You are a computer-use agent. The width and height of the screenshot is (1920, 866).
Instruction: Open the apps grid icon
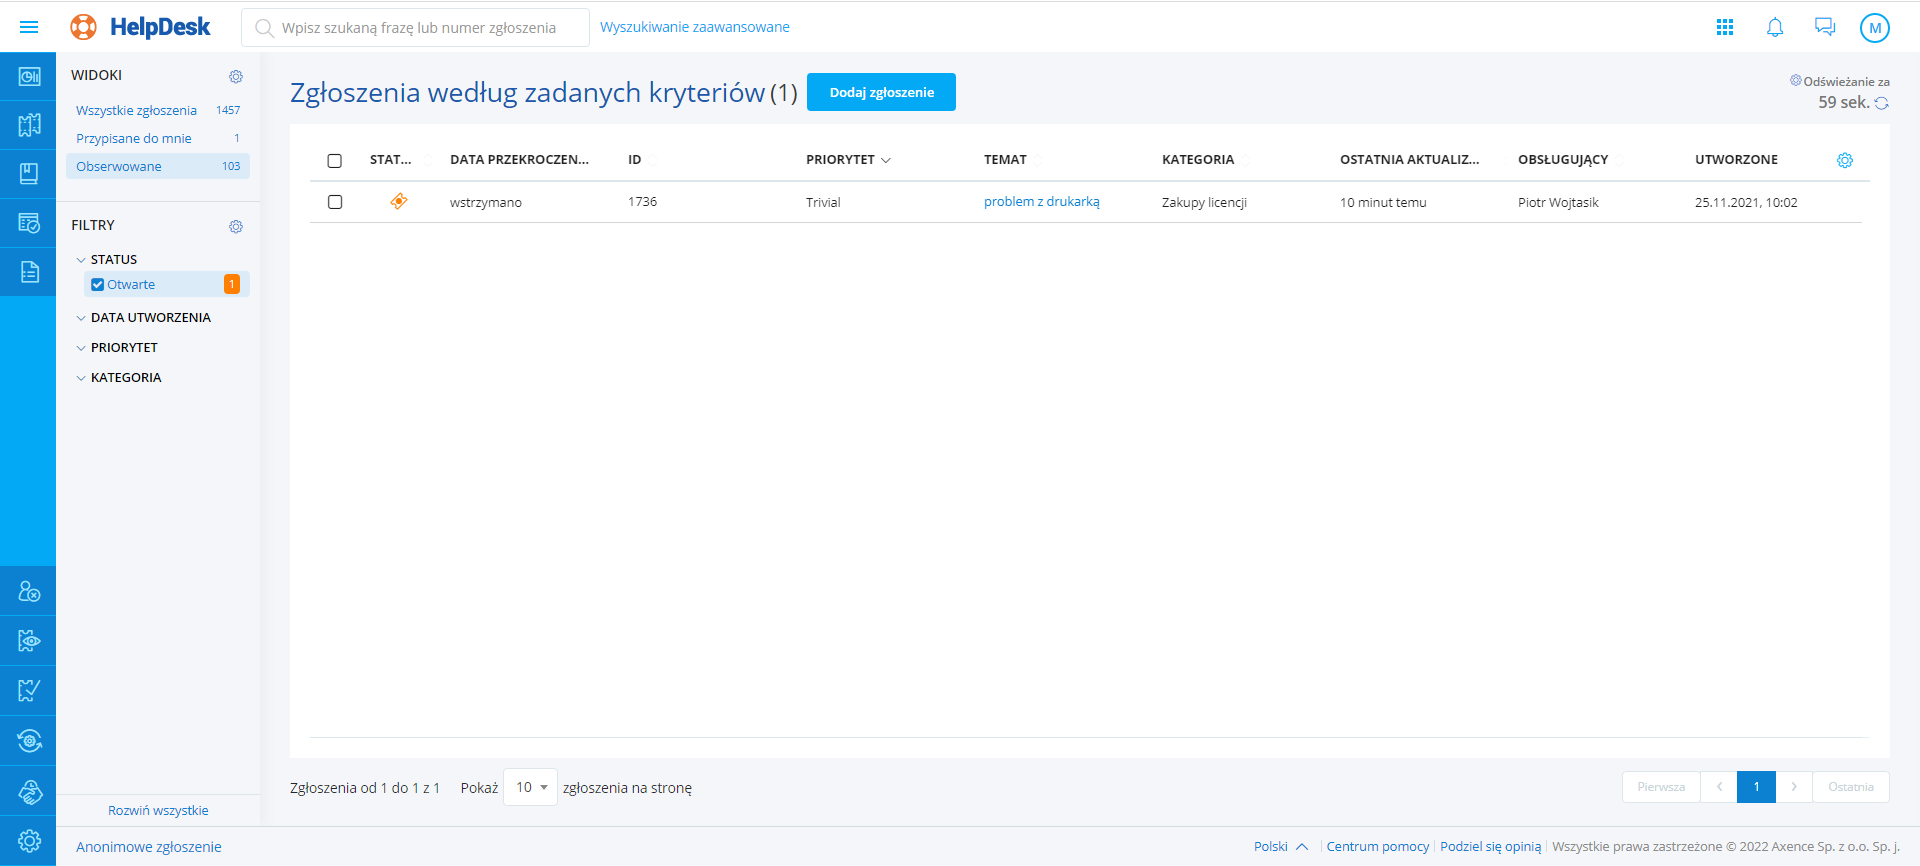coord(1724,27)
